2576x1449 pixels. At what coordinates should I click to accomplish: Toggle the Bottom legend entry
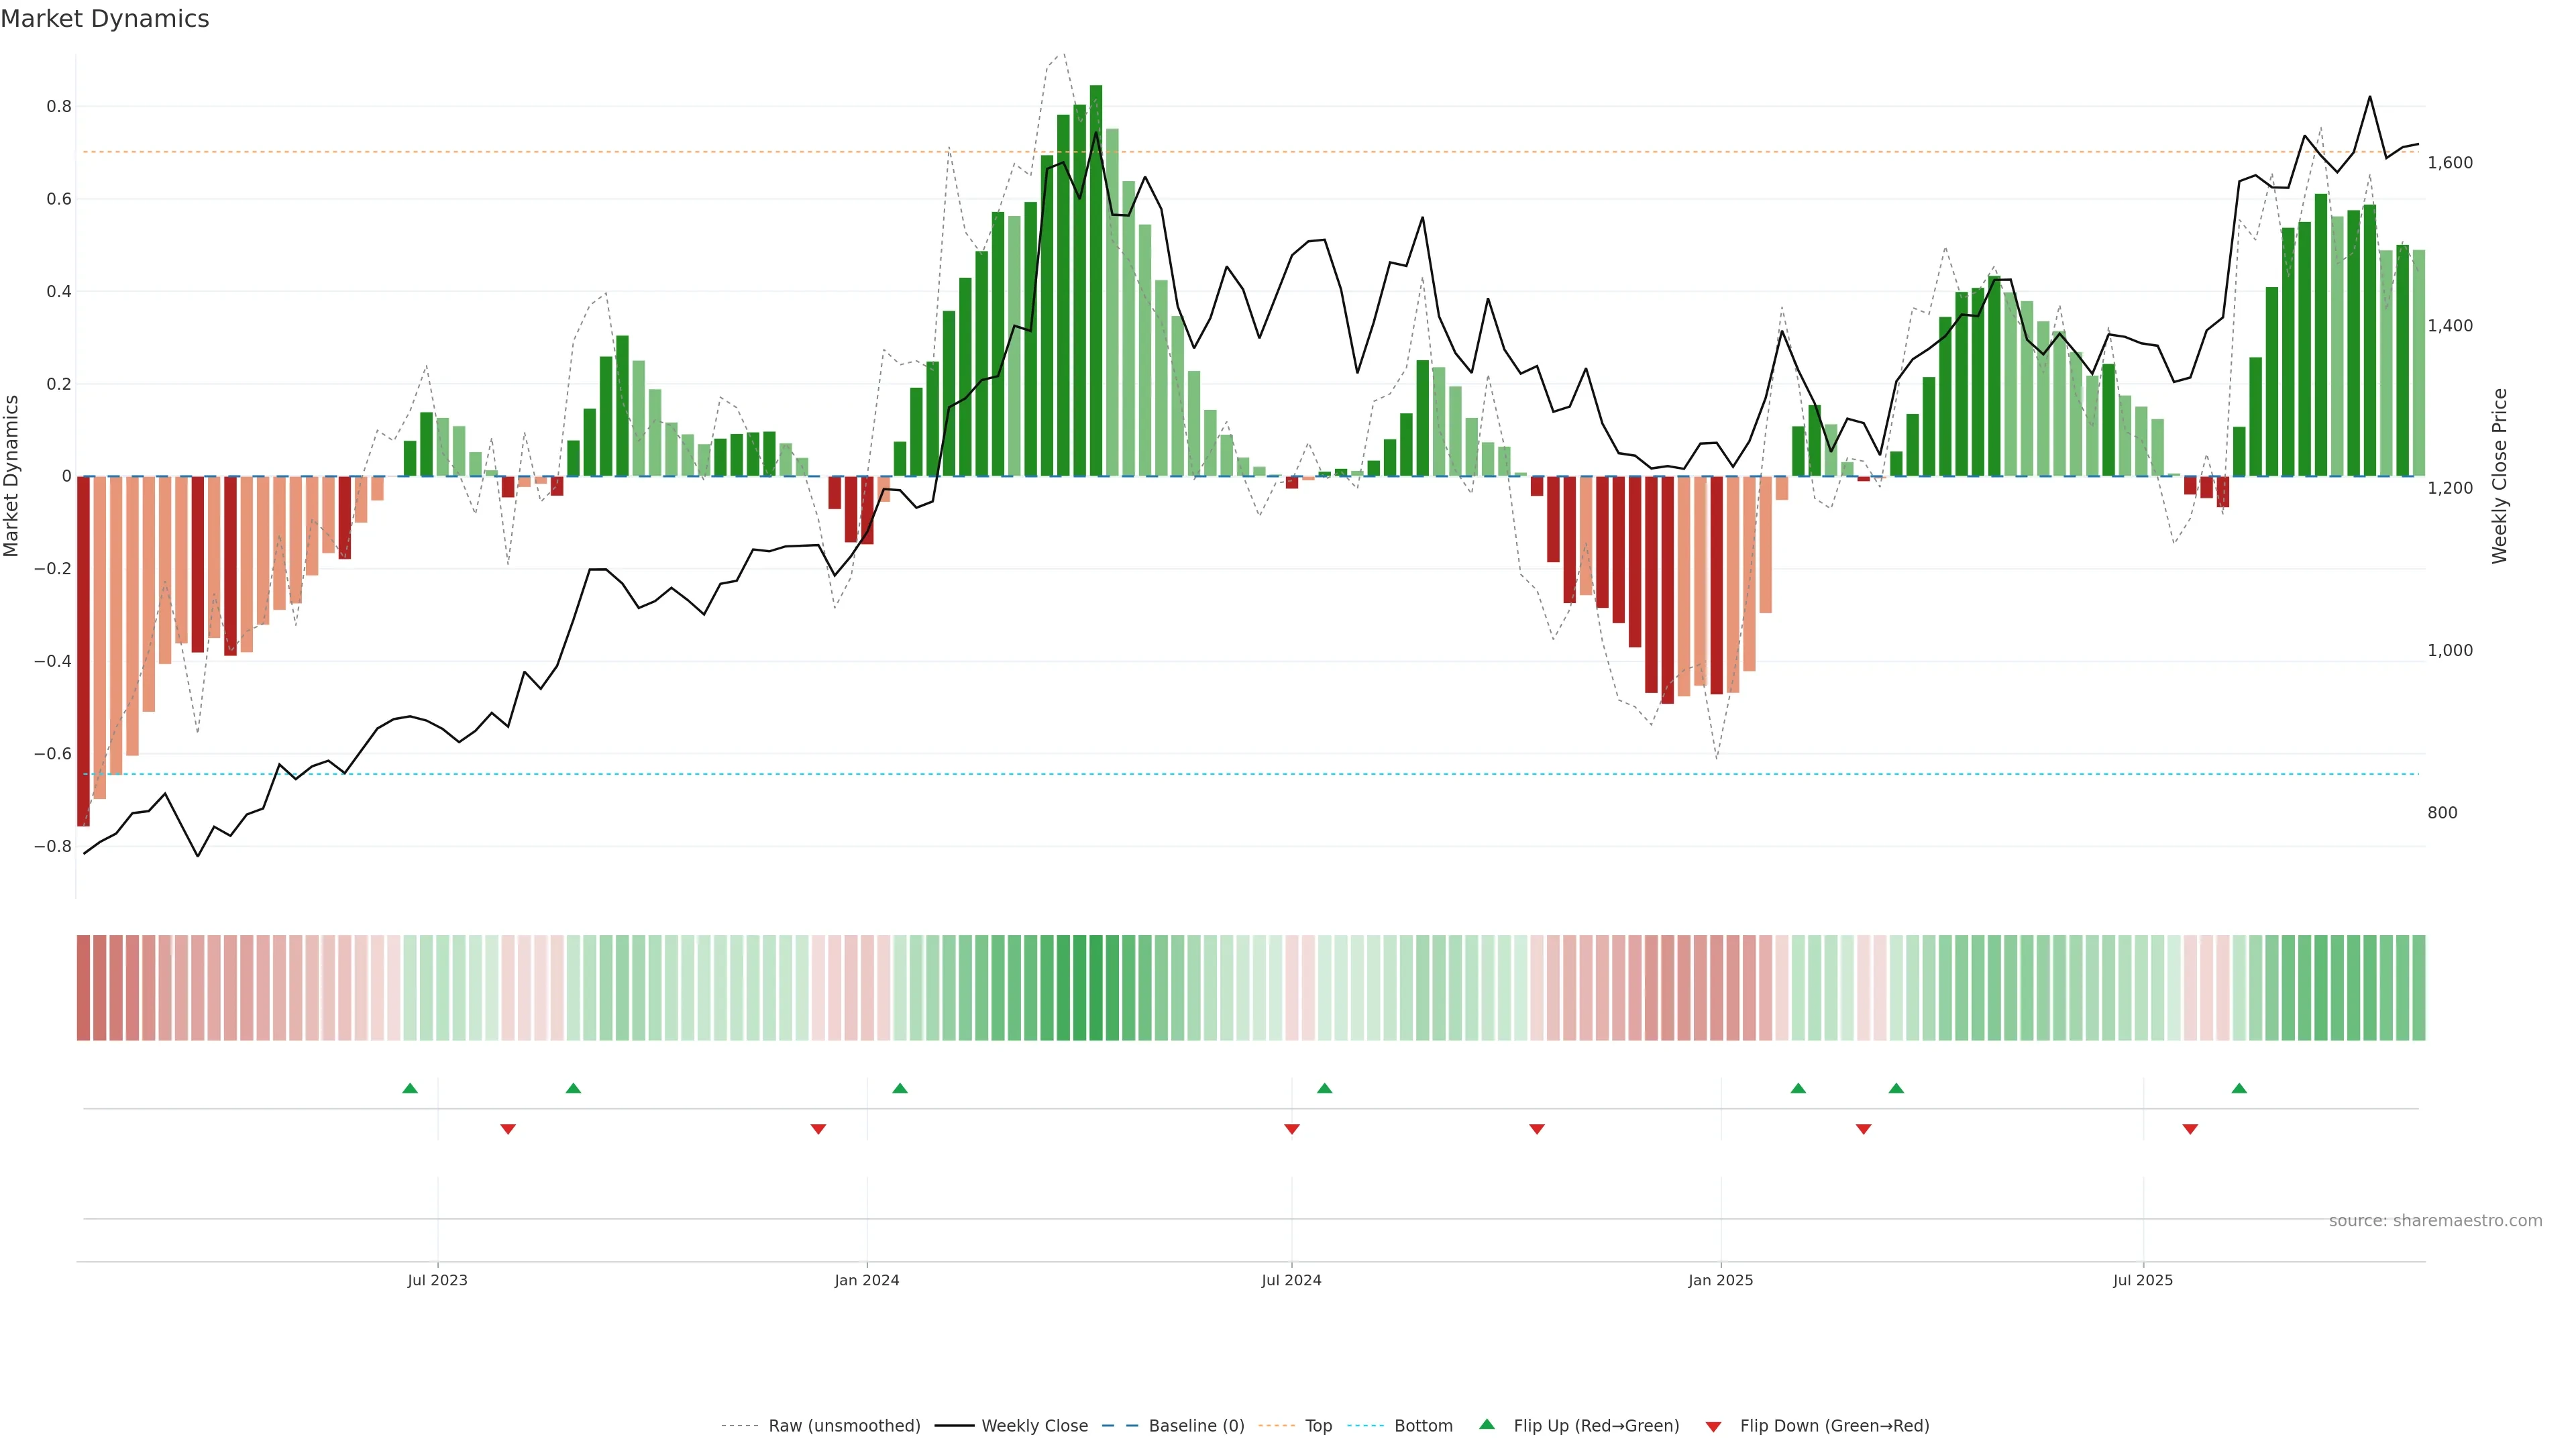tap(1423, 1426)
